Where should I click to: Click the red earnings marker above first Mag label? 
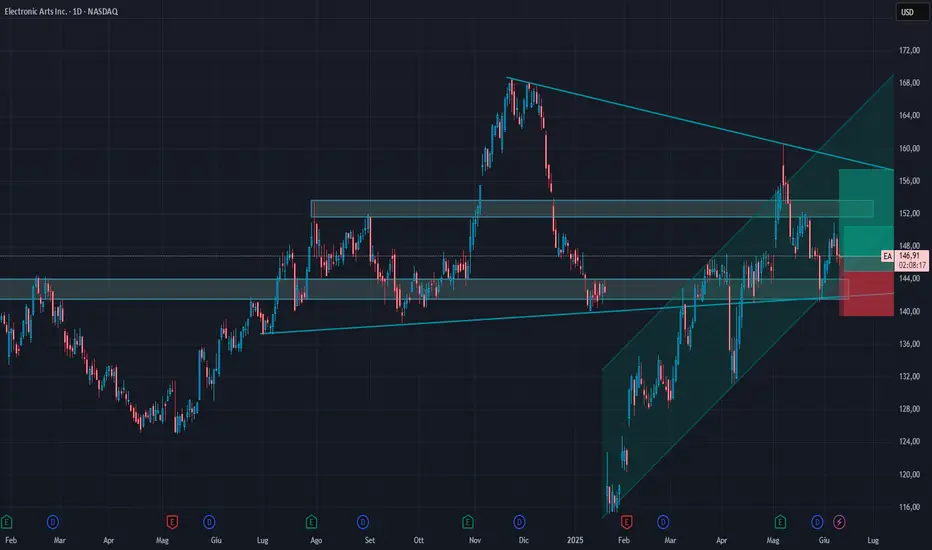[172, 522]
